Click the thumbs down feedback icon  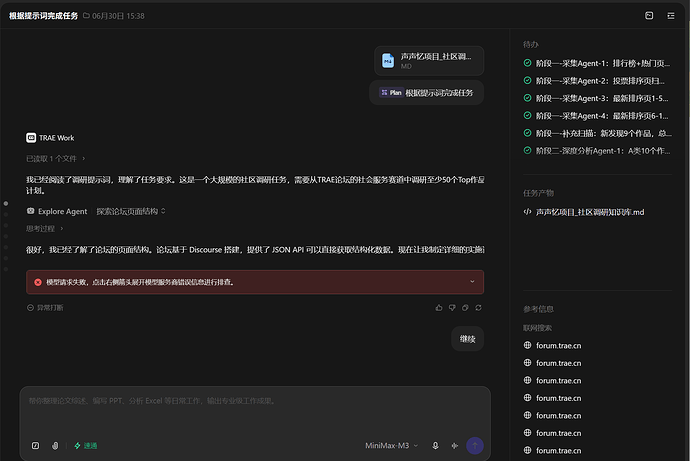[452, 307]
